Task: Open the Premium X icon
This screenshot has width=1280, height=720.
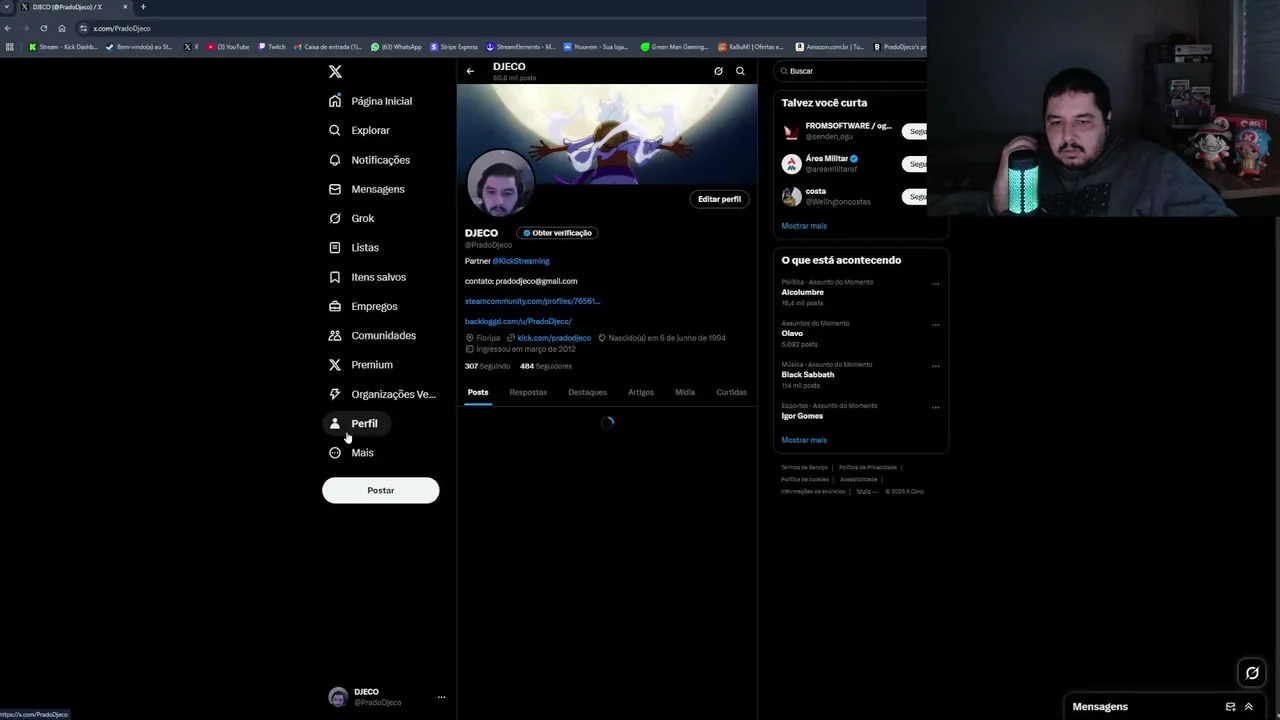Action: click(335, 365)
